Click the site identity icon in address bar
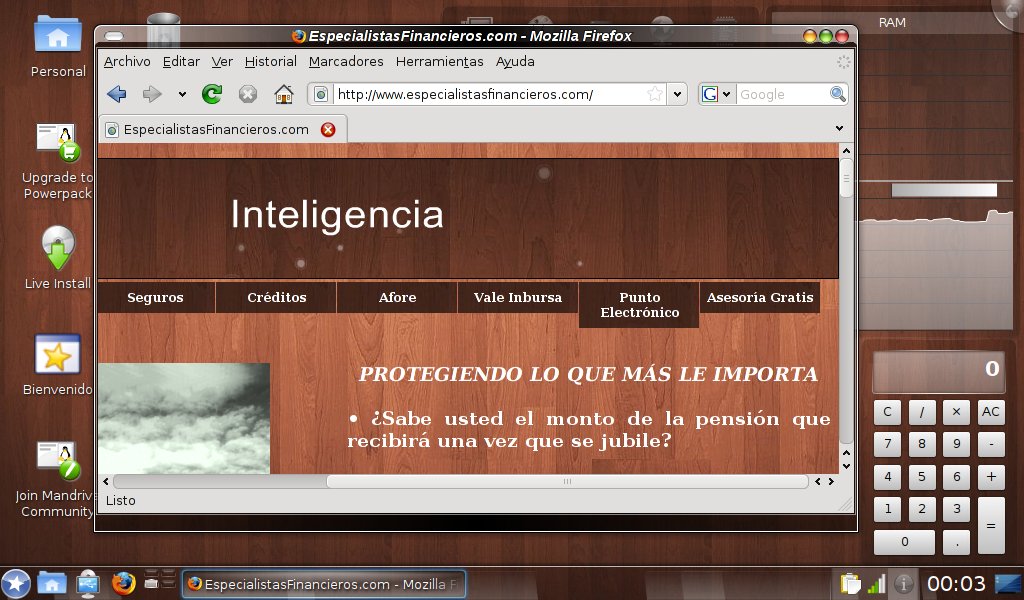The image size is (1024, 600). tap(321, 95)
